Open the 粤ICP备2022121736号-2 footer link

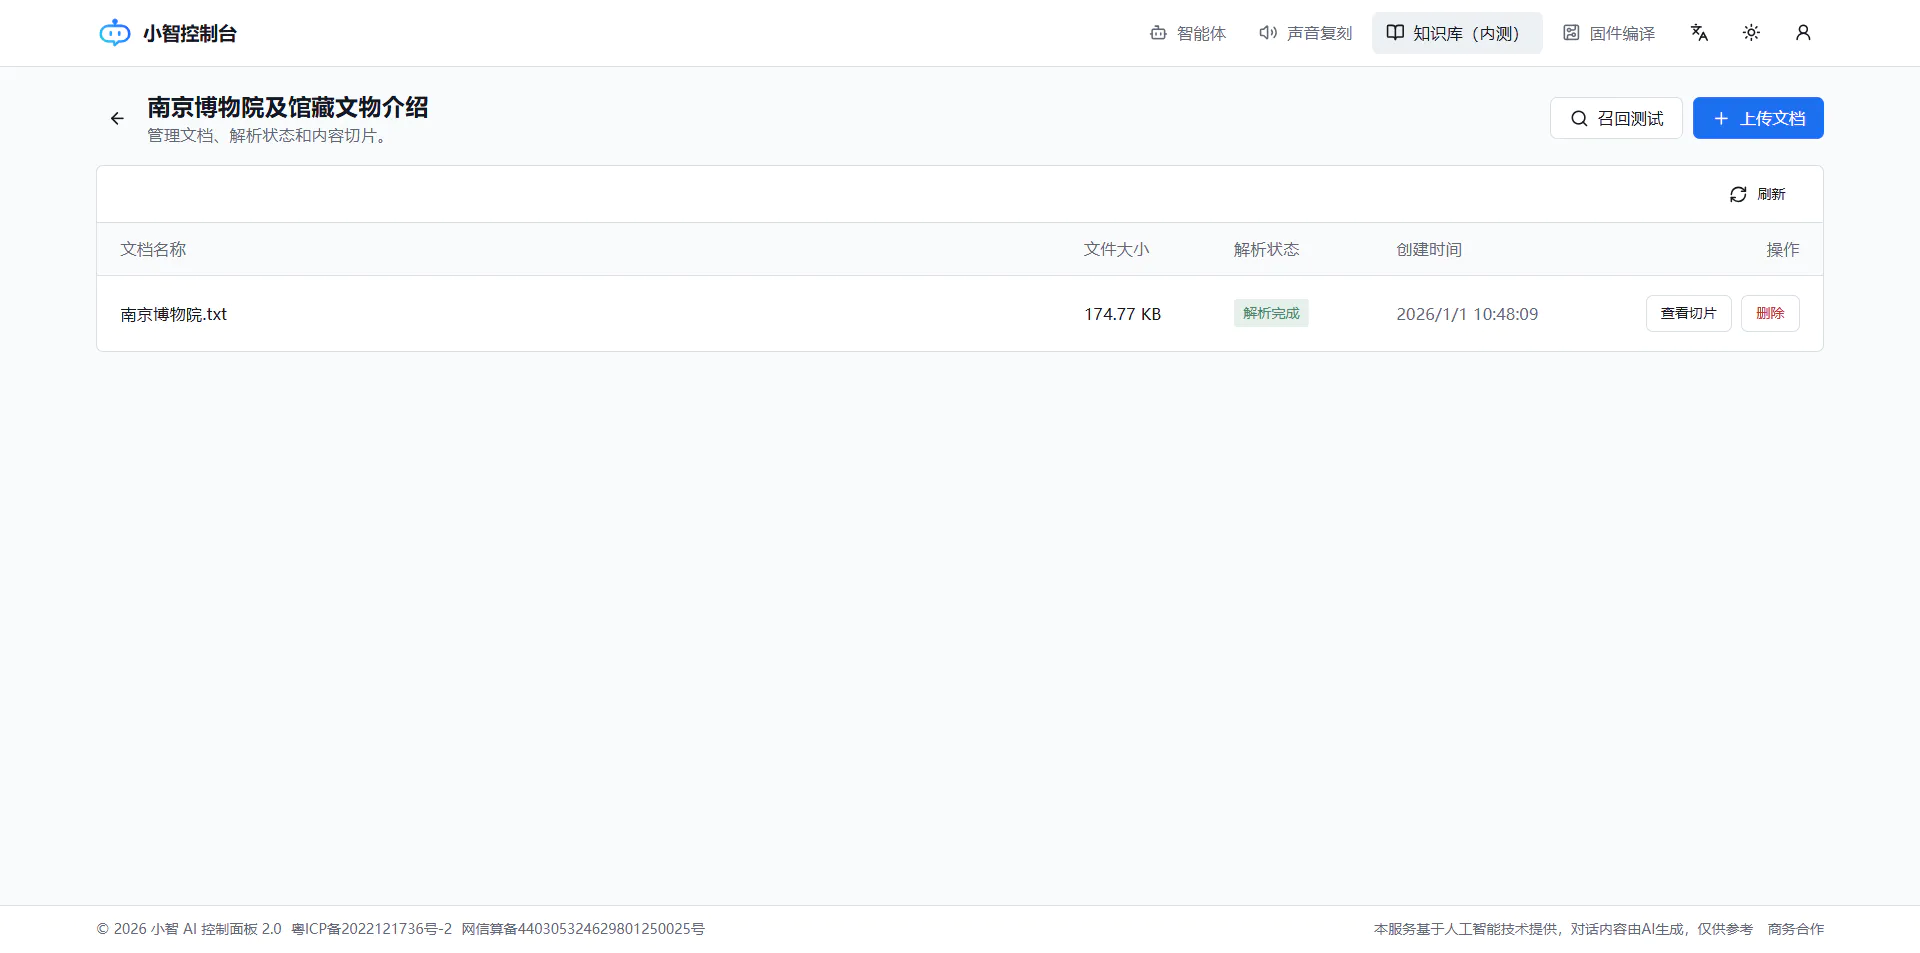[x=372, y=929]
